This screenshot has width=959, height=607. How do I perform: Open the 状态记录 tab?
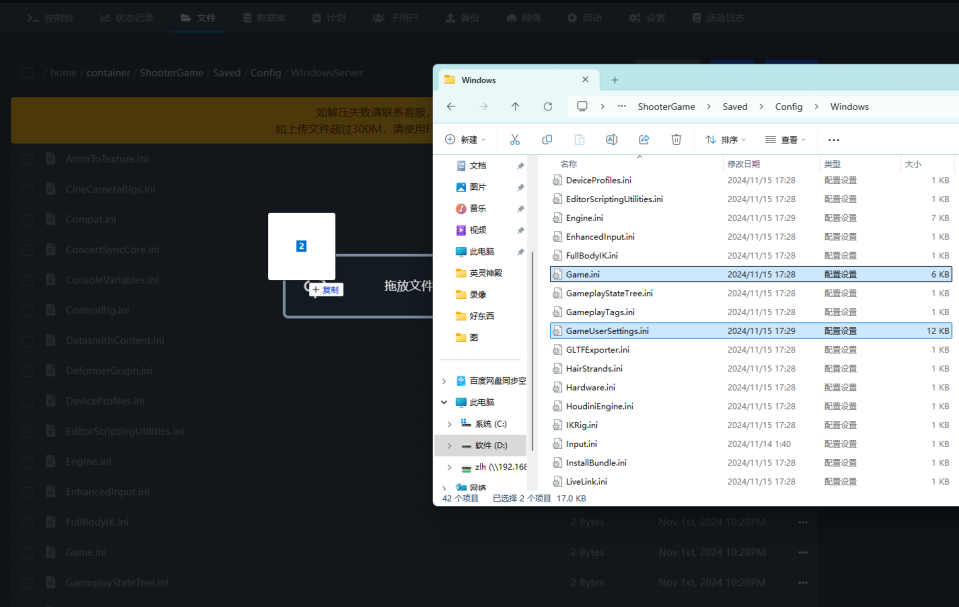127,18
